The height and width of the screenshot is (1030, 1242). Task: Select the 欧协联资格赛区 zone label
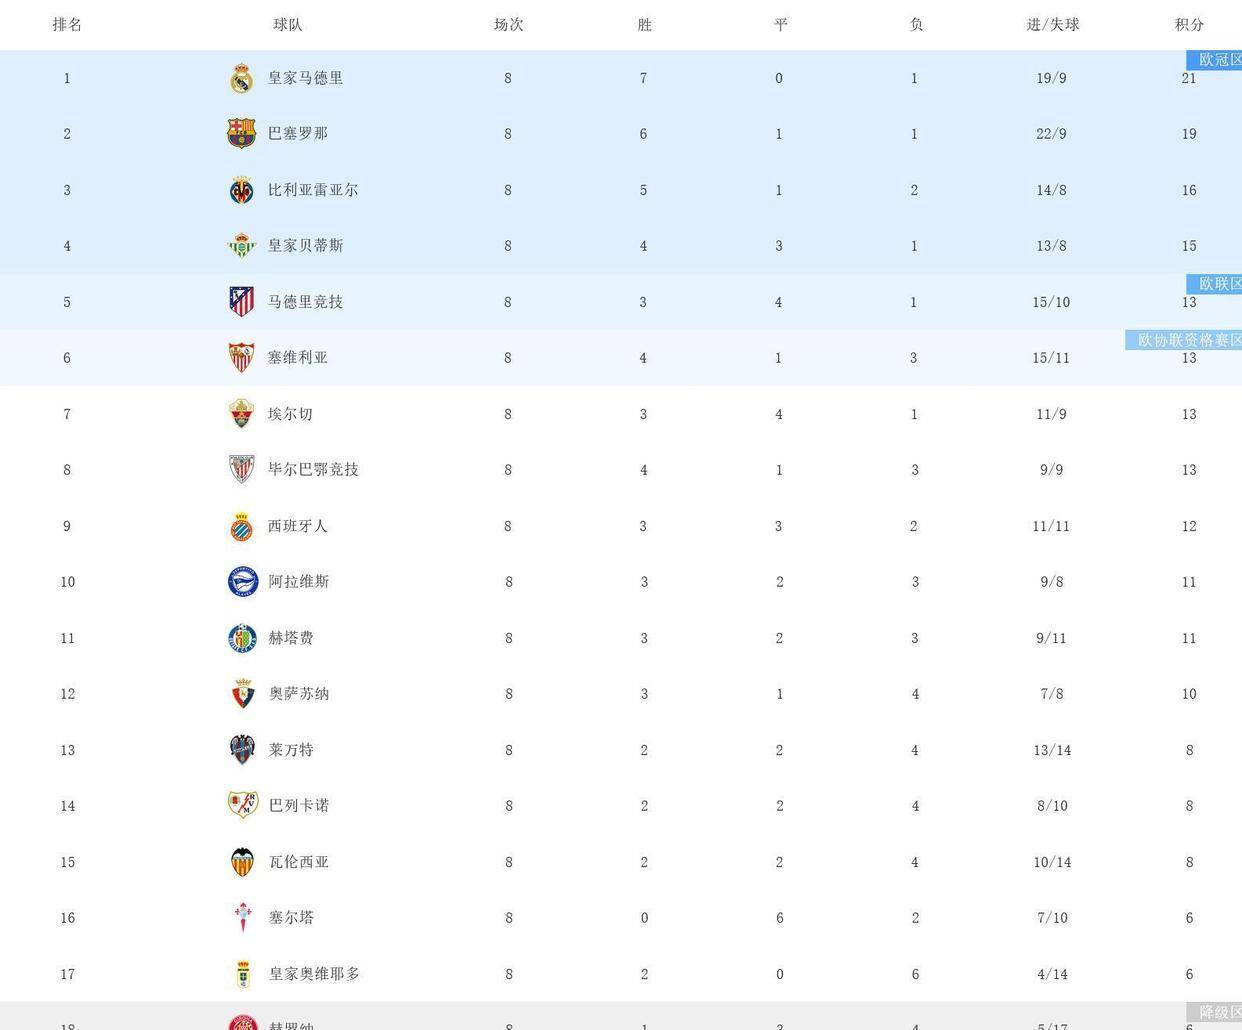coord(1187,340)
